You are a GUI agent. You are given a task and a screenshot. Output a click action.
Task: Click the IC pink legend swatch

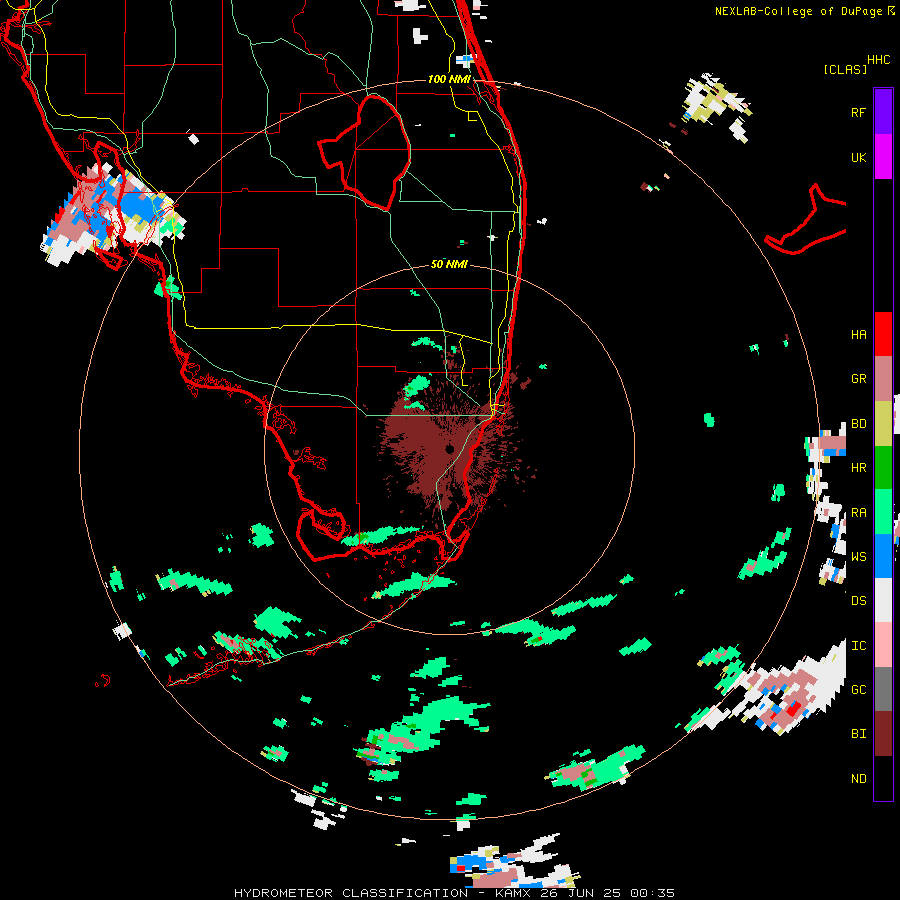pyautogui.click(x=883, y=645)
